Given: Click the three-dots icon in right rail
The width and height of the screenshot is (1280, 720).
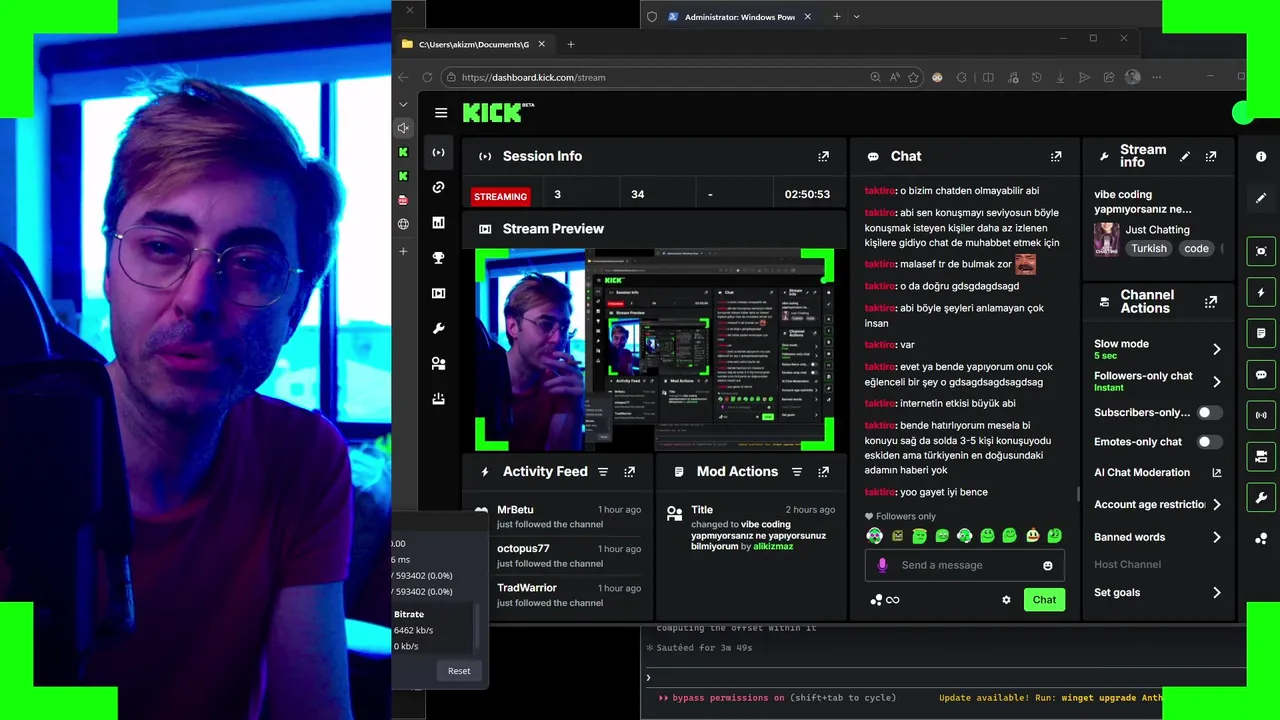Looking at the screenshot, I should point(1261,538).
